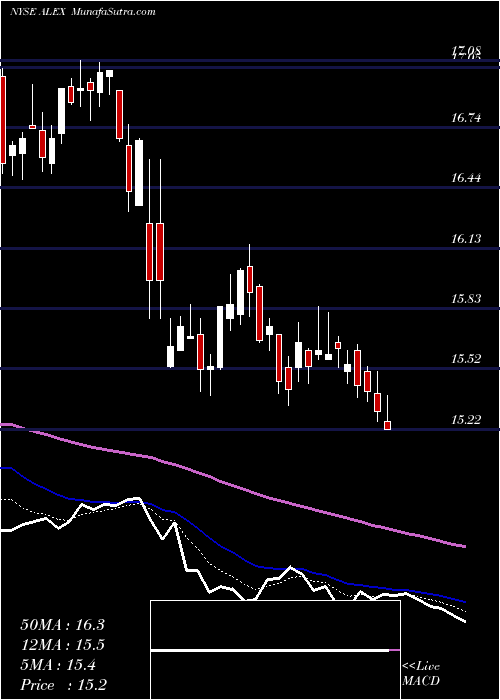Click the 16.13 price level label
This screenshot has width=500, height=700.
[466, 239]
